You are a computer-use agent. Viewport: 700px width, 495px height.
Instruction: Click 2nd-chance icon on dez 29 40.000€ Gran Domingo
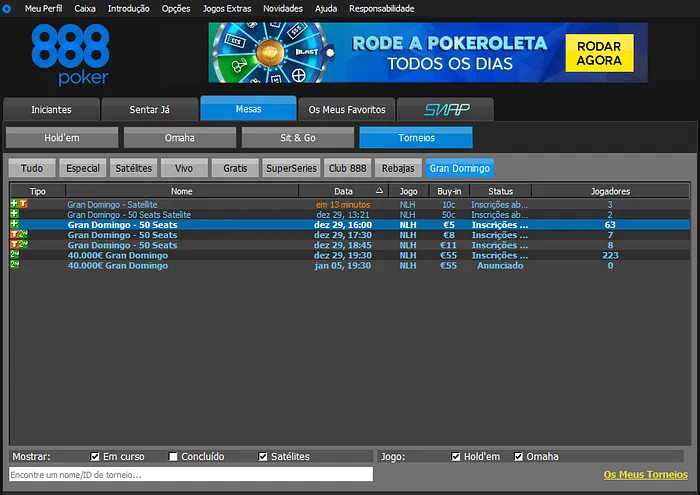(x=15, y=254)
